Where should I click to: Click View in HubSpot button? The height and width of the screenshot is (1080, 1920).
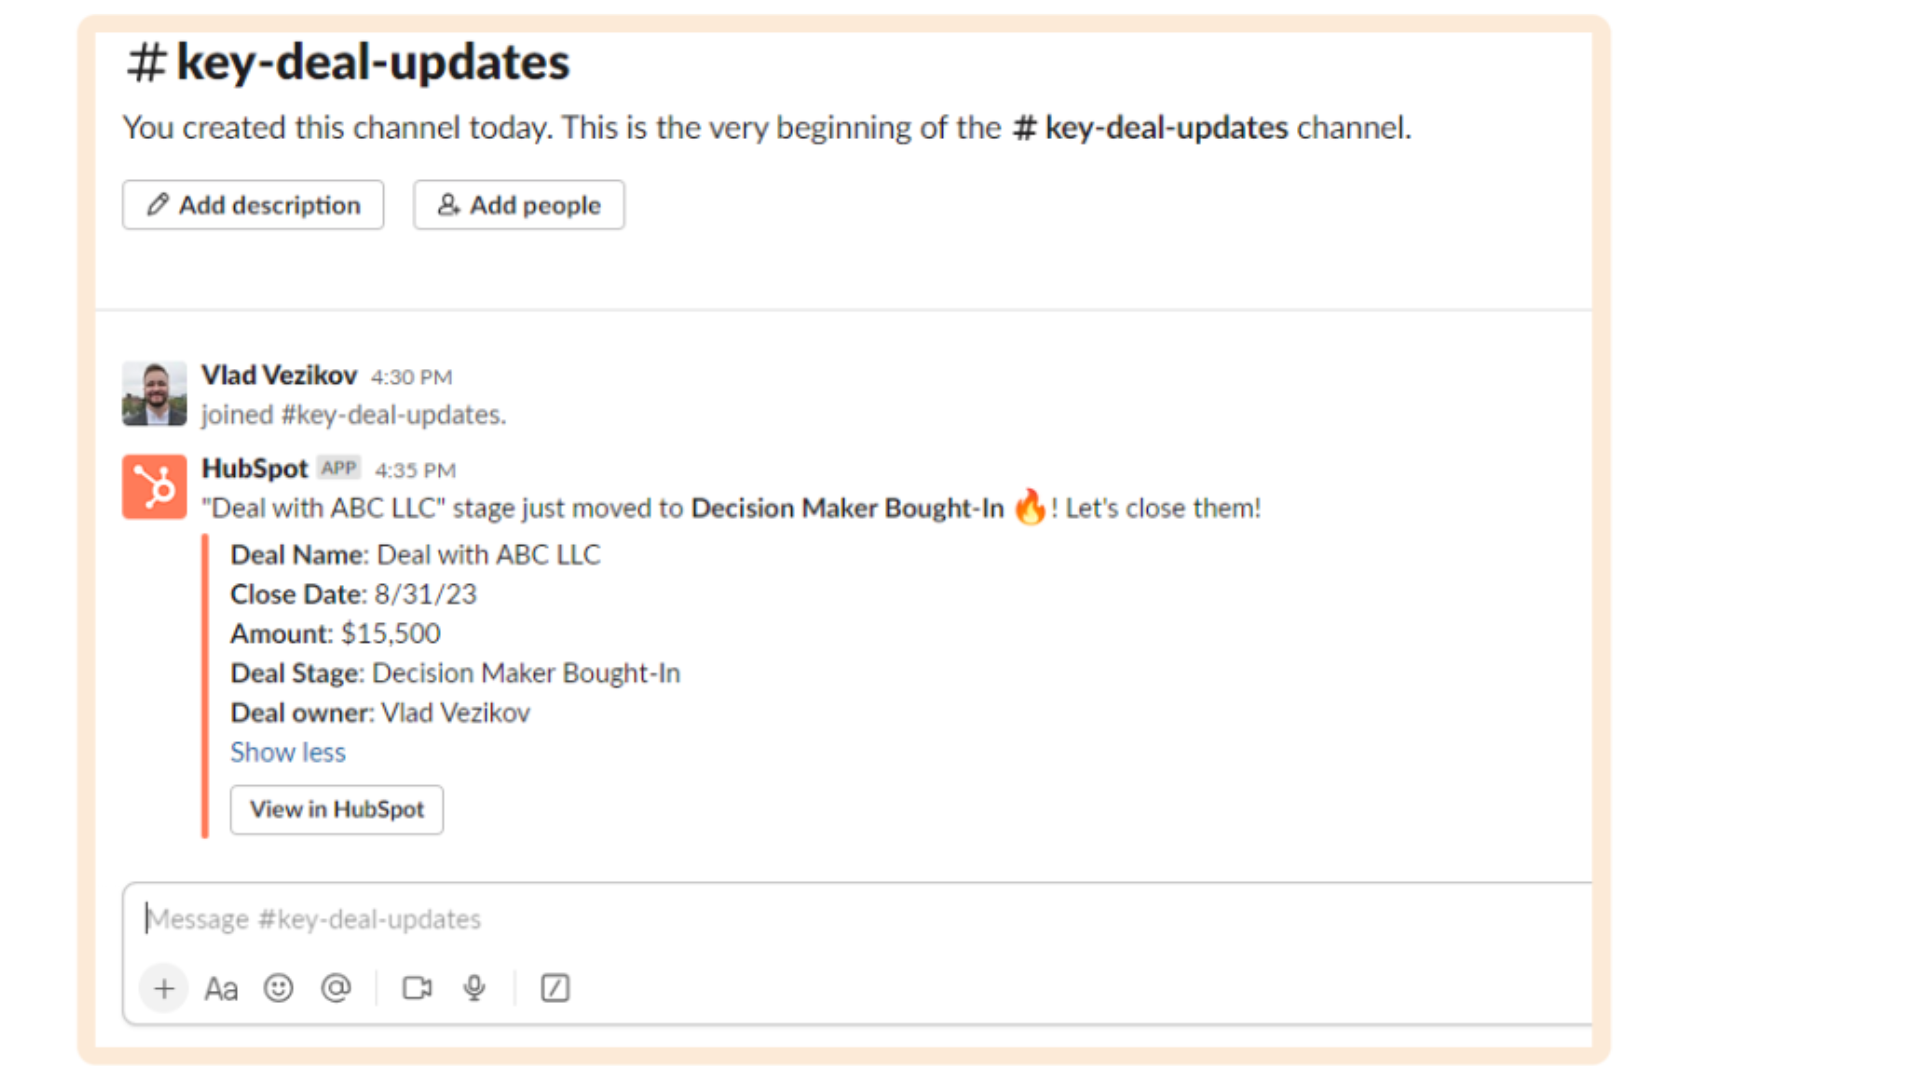337,810
